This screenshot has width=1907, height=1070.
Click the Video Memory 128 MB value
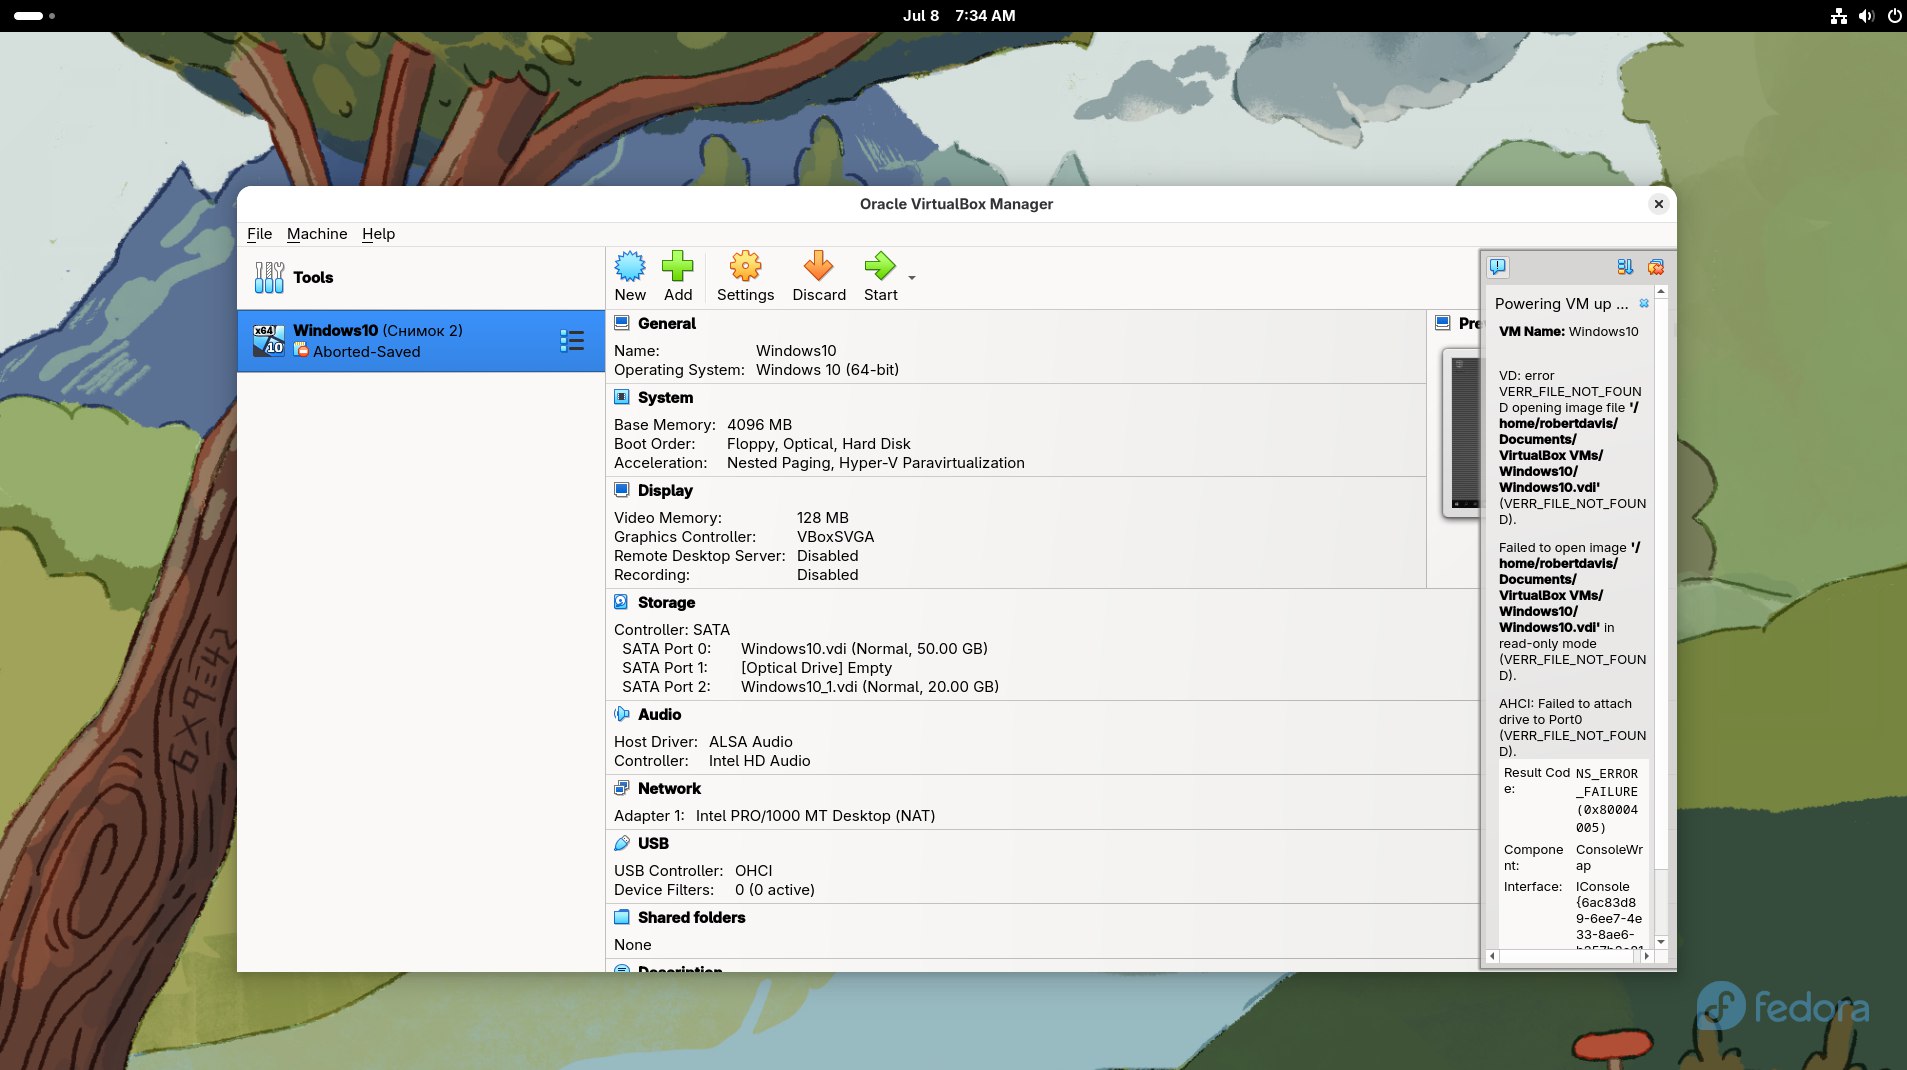click(822, 518)
